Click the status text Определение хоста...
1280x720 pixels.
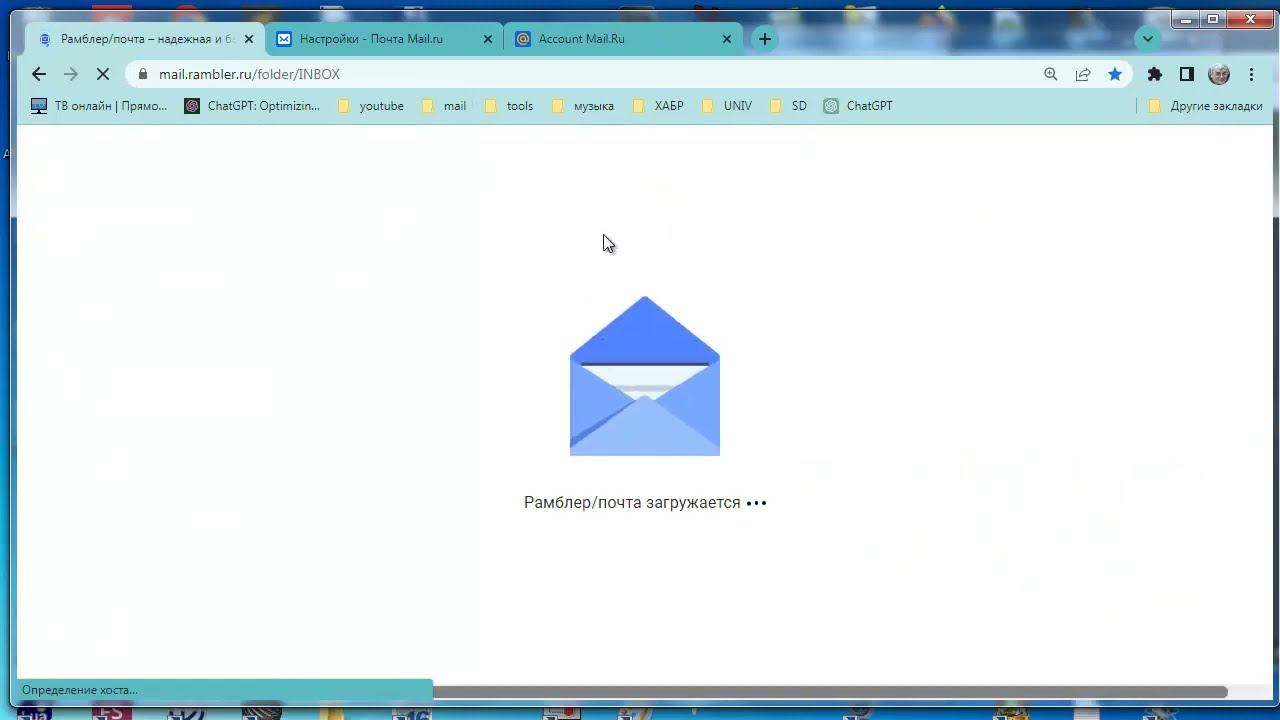pyautogui.click(x=80, y=690)
